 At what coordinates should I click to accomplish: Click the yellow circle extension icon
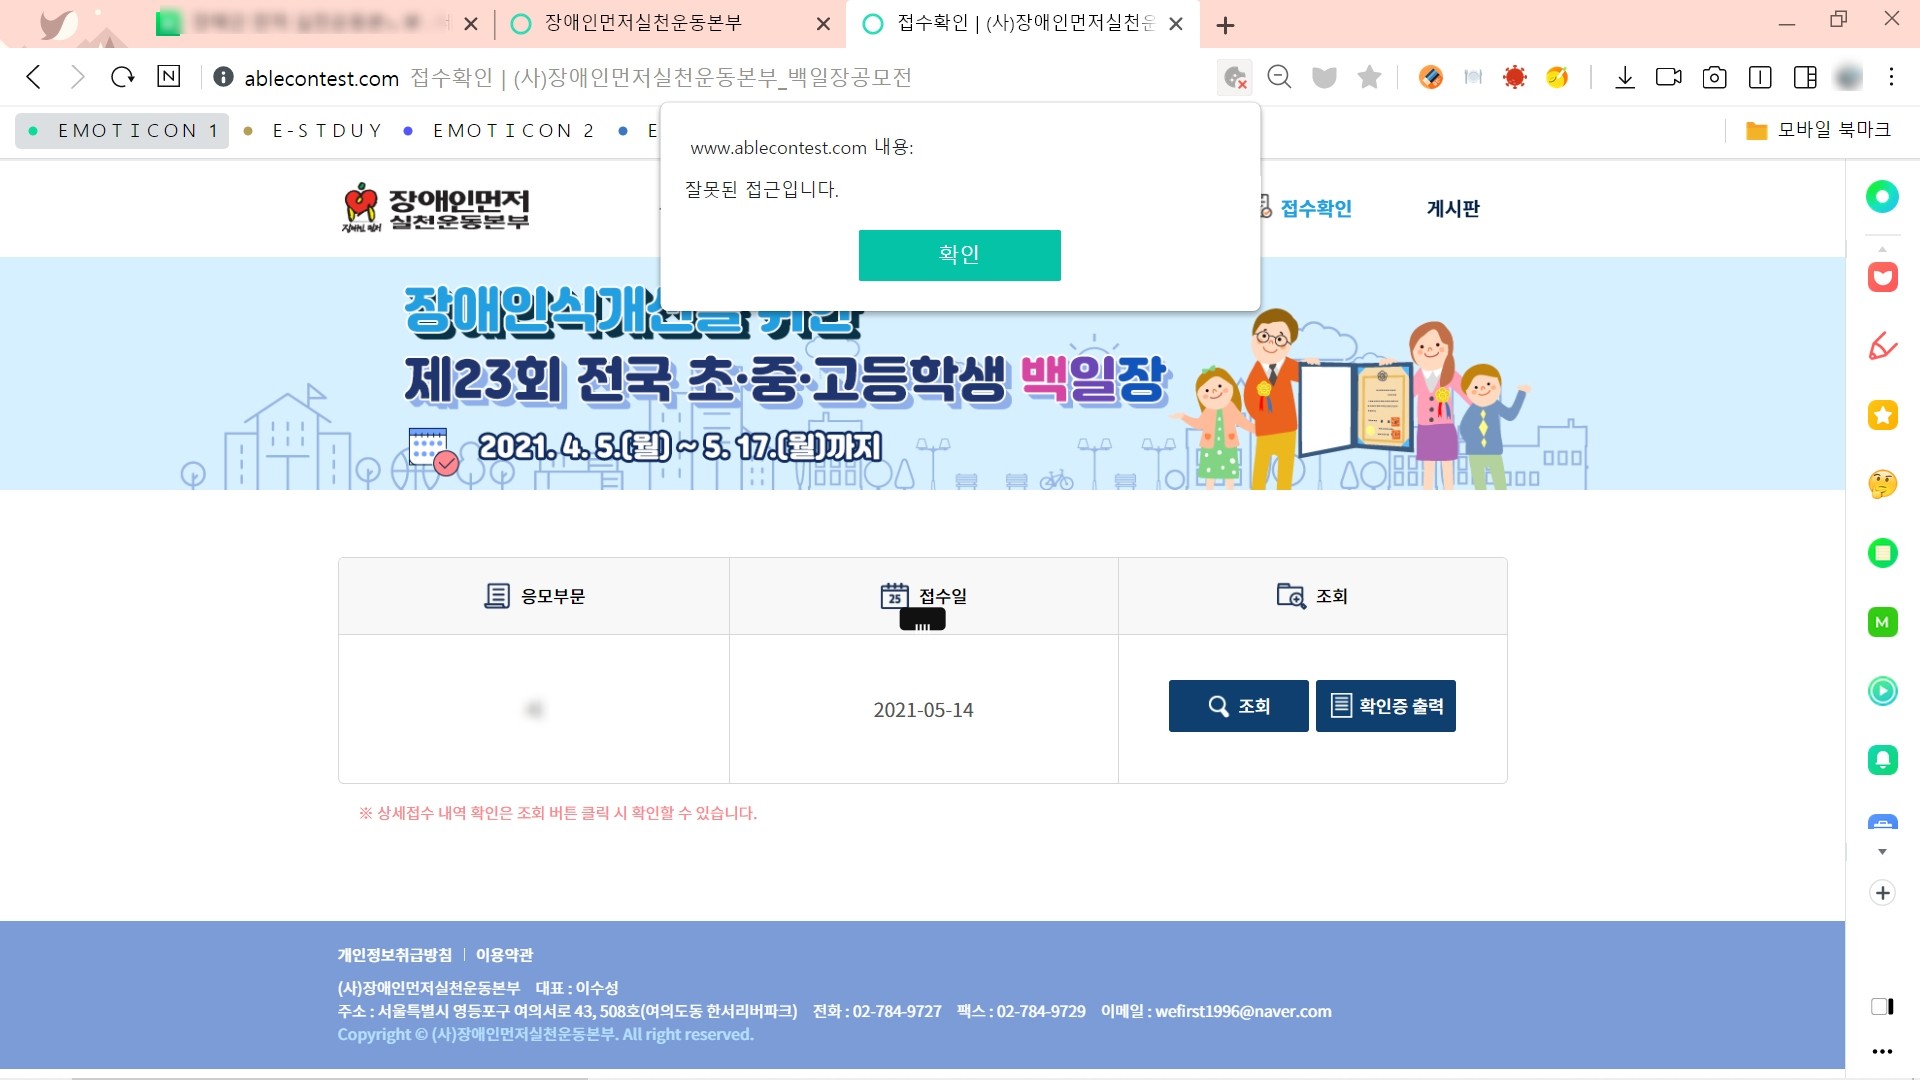pos(1557,77)
